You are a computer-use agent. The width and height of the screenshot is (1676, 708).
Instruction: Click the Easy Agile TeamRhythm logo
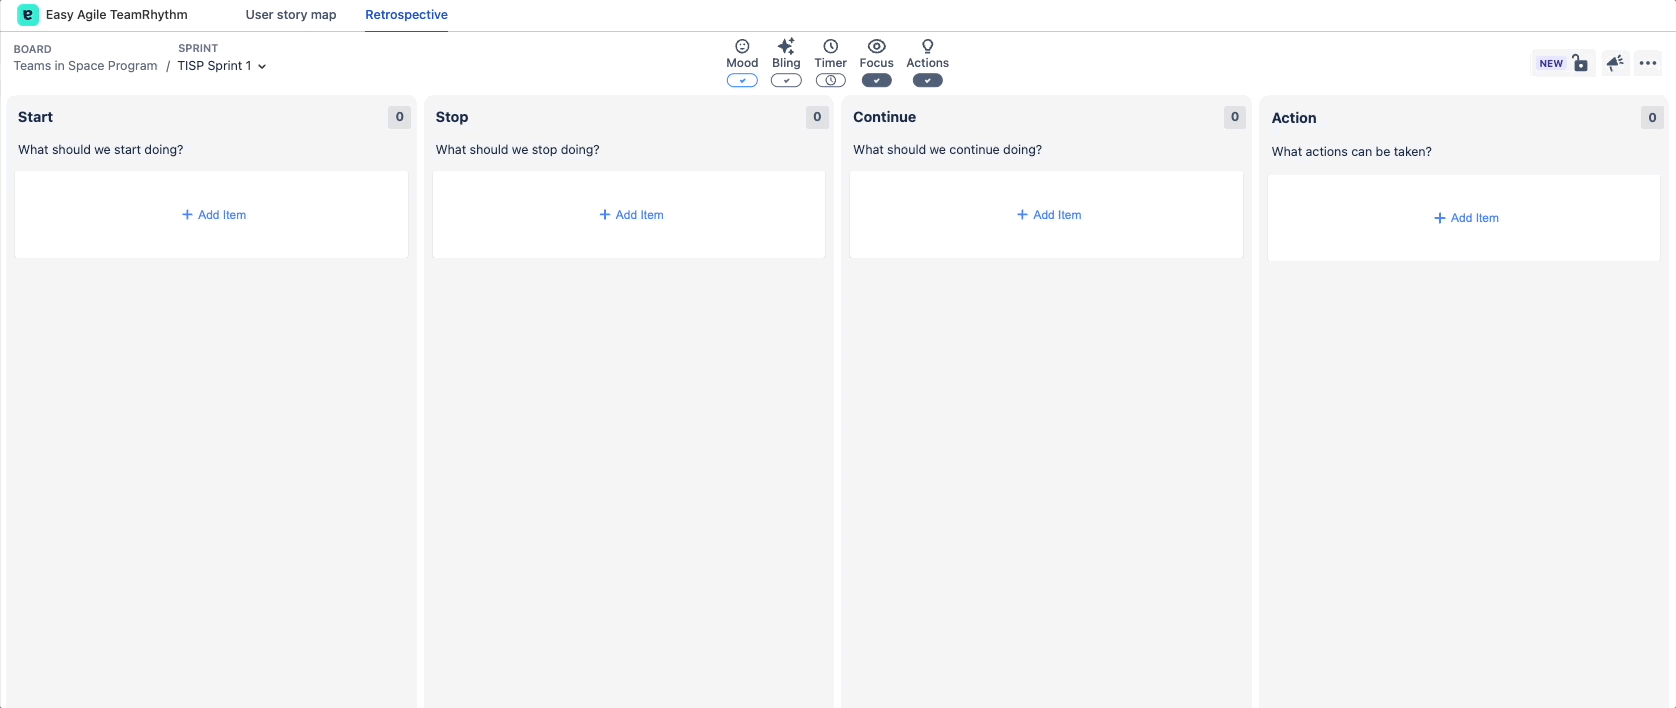[x=28, y=15]
